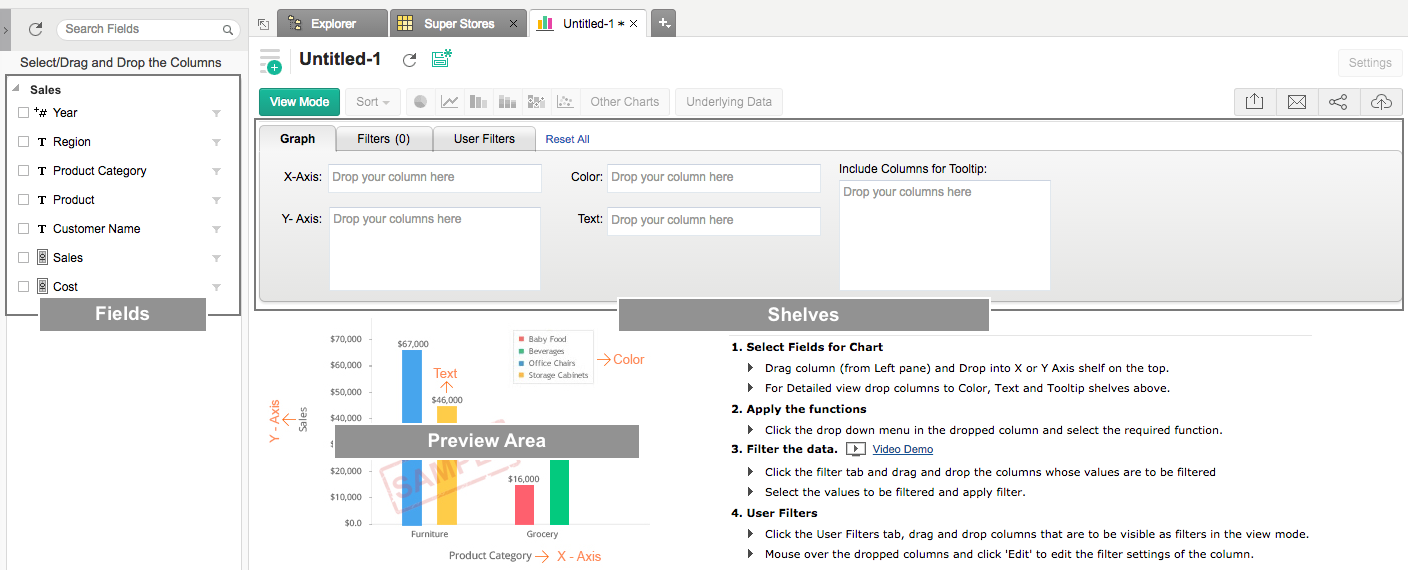The height and width of the screenshot is (570, 1408).
Task: Click the Region text type icon
Action: click(x=42, y=142)
